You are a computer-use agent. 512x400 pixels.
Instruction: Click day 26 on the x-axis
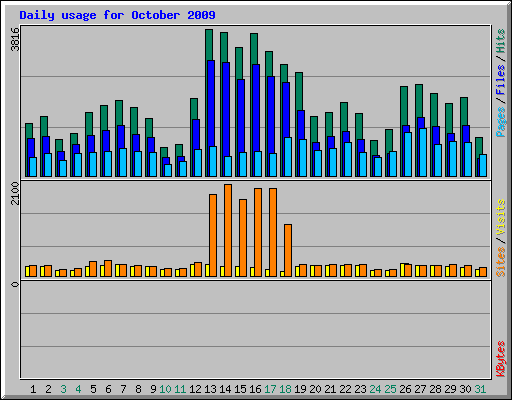pos(405,389)
